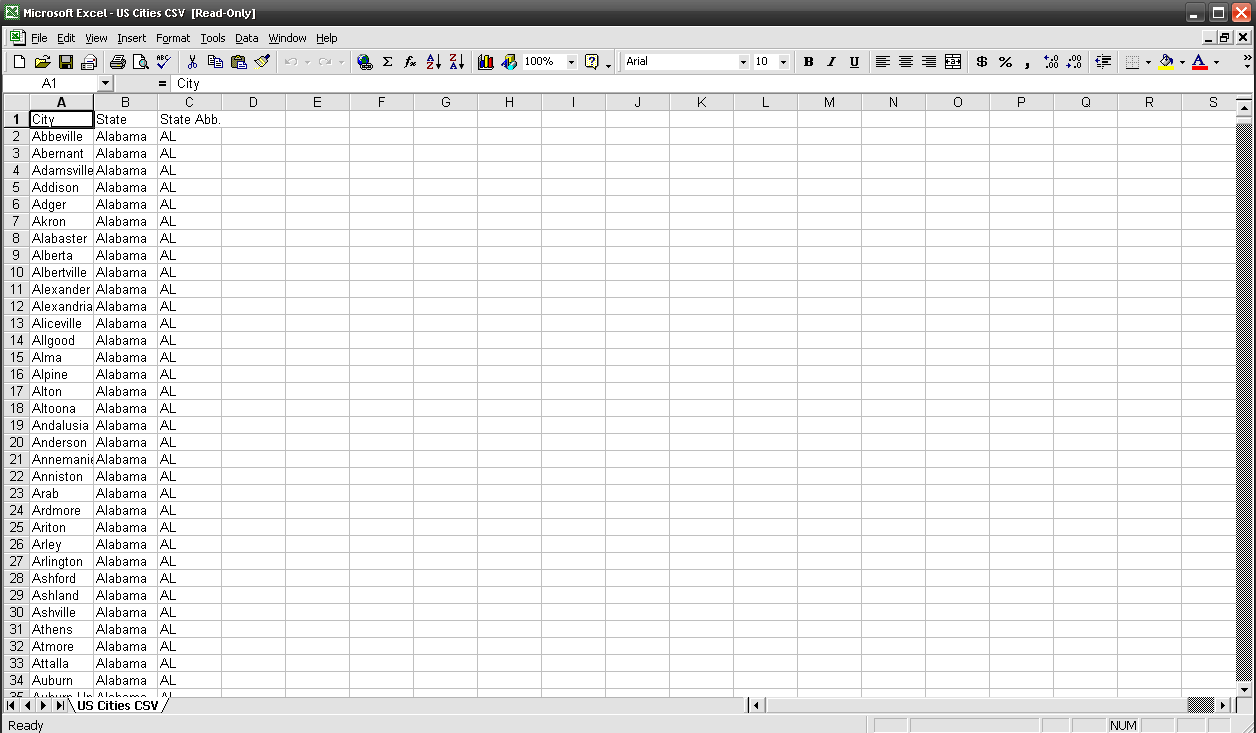
Task: Open the Drawing toolbar icon
Action: coord(509,62)
